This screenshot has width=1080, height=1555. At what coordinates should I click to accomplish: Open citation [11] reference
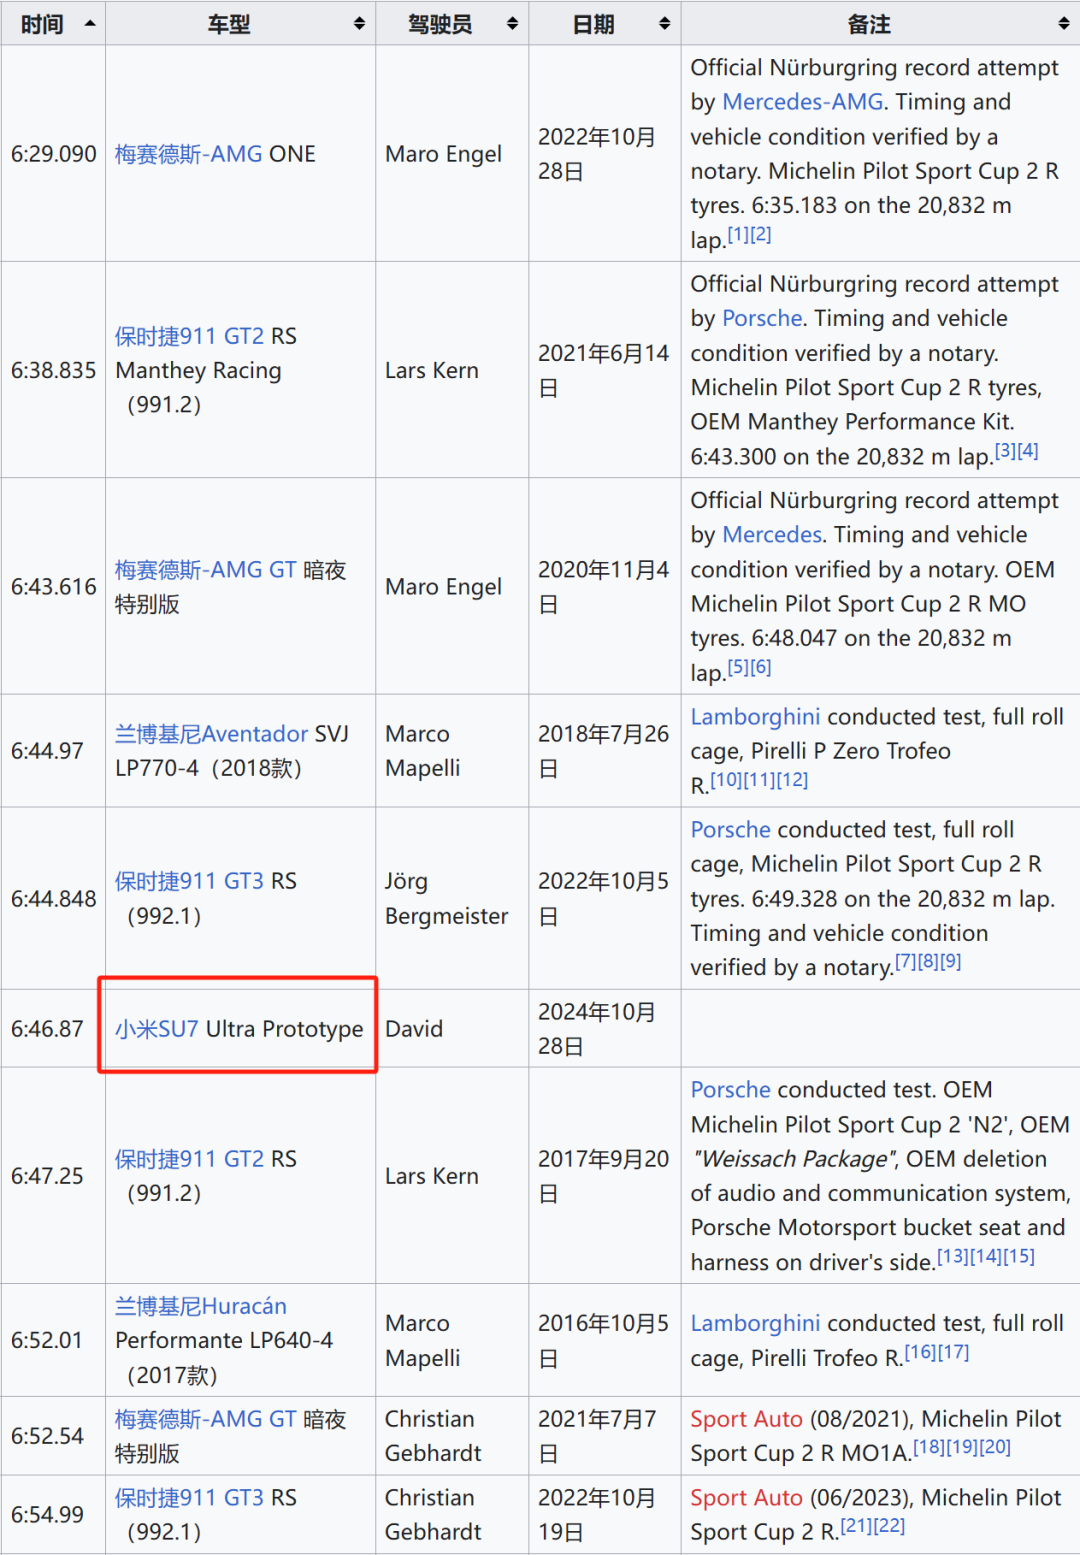[759, 781]
